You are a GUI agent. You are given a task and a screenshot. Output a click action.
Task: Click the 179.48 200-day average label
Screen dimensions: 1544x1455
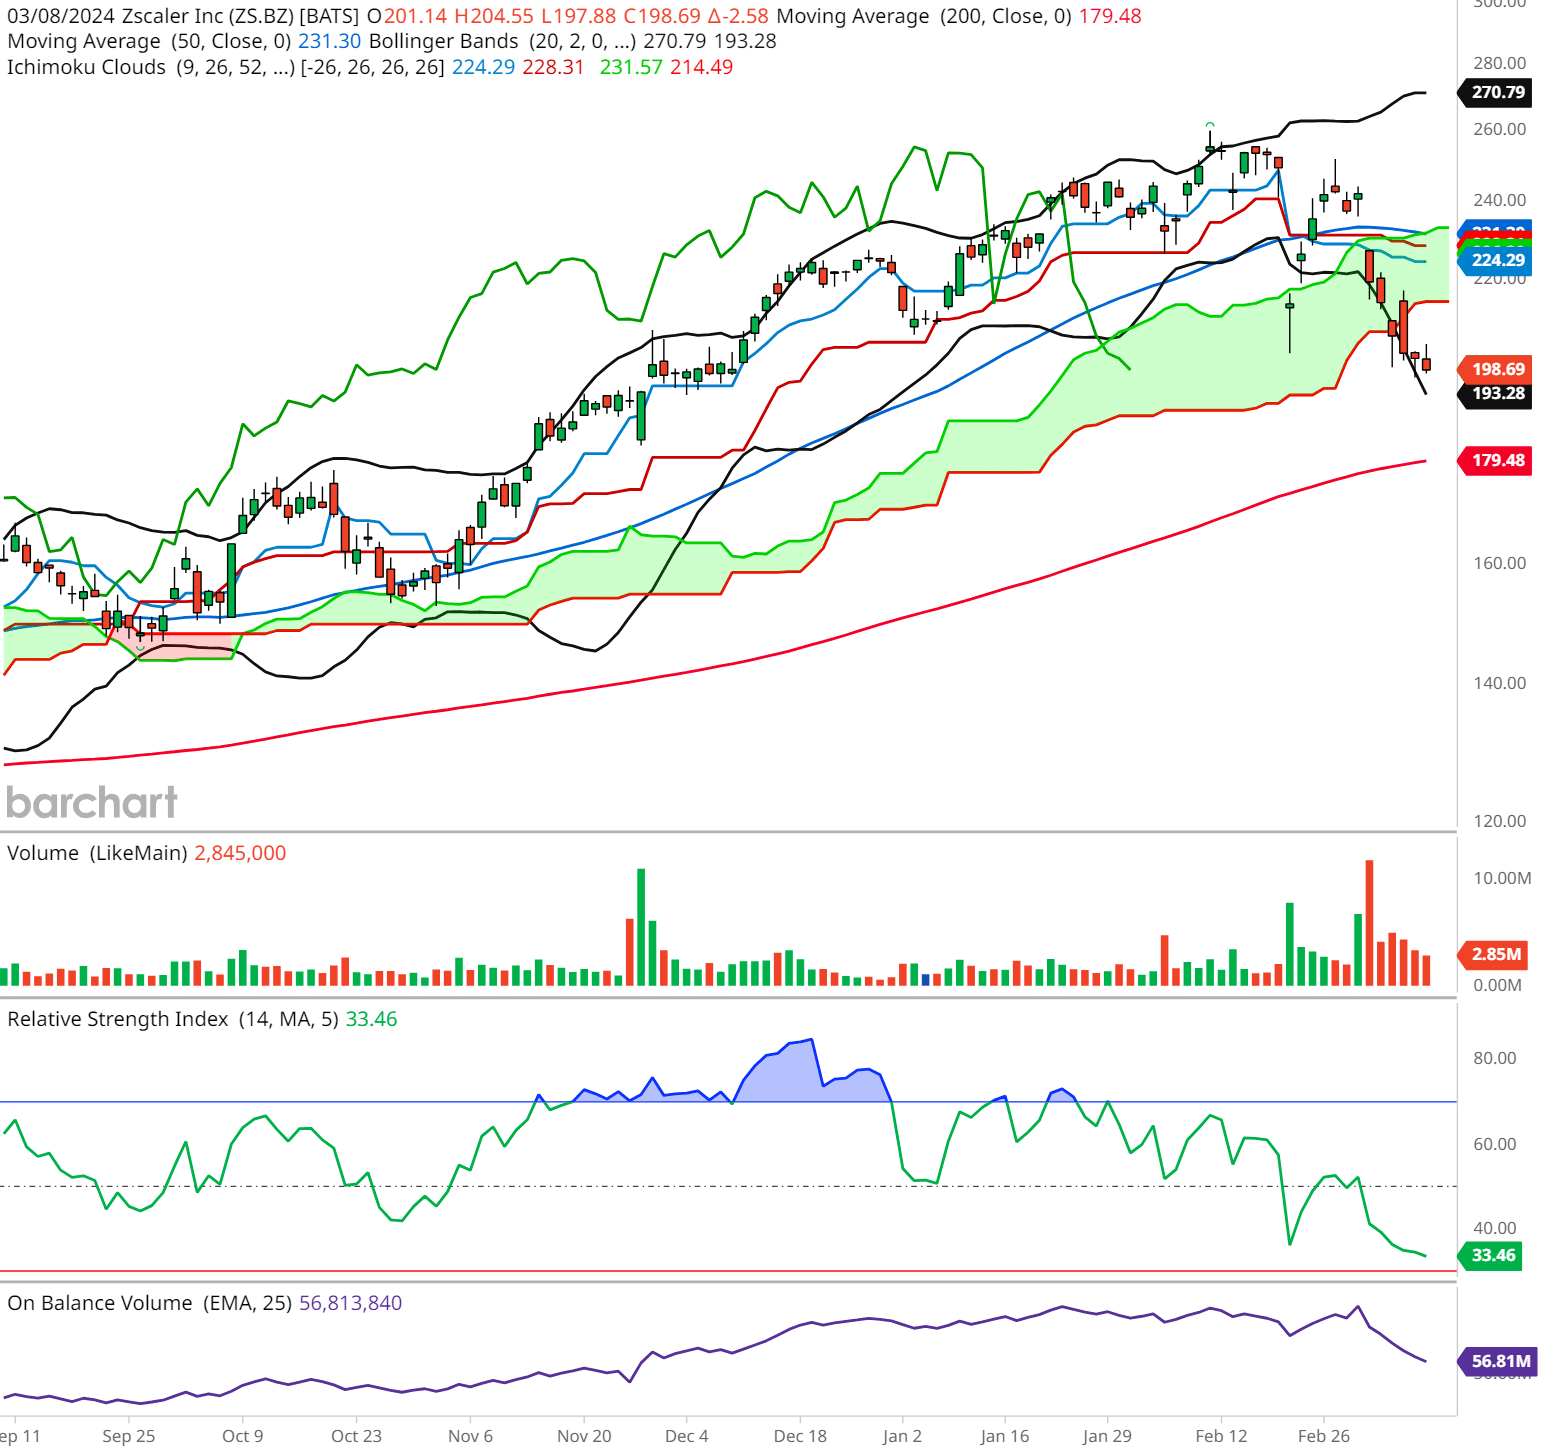point(1495,461)
